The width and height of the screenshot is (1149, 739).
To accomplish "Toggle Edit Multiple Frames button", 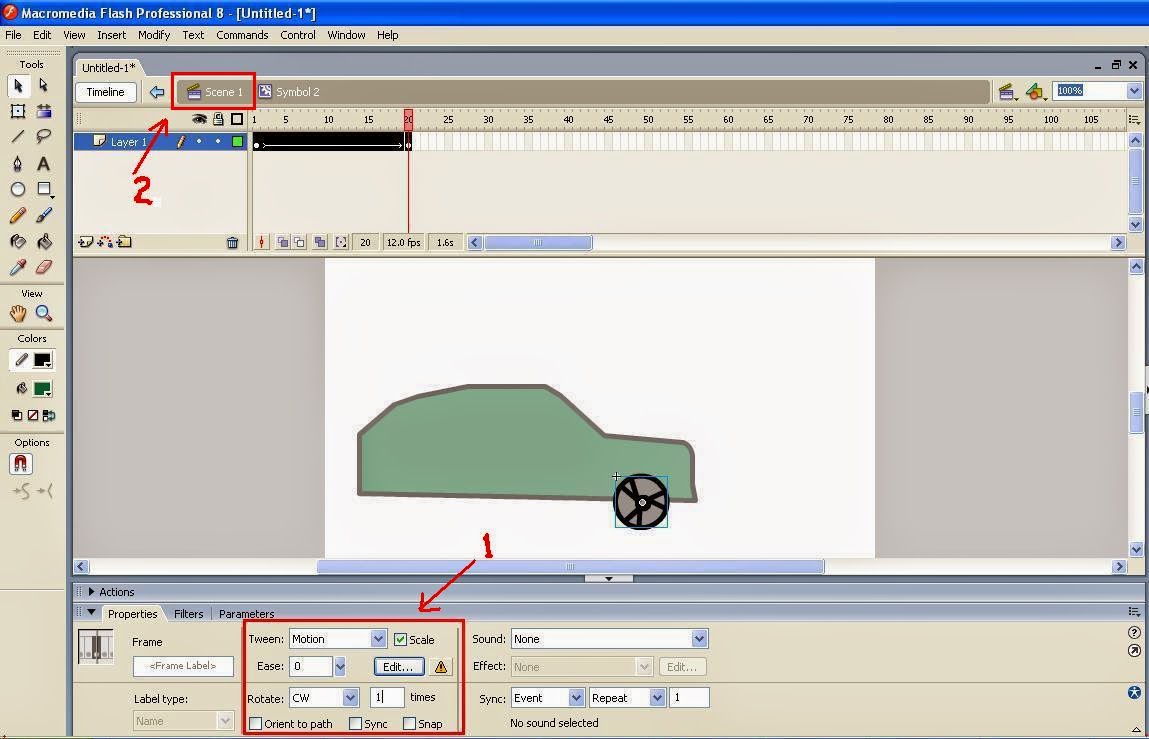I will (319, 242).
